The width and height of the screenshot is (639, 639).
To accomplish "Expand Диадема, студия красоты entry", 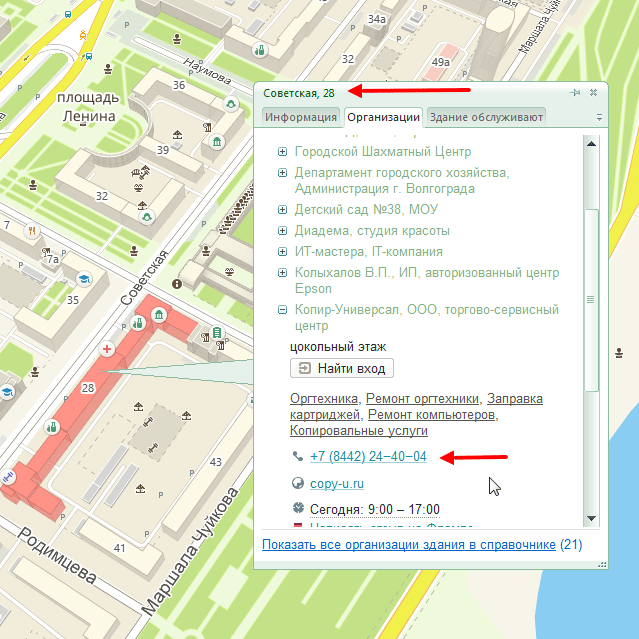I will (282, 231).
